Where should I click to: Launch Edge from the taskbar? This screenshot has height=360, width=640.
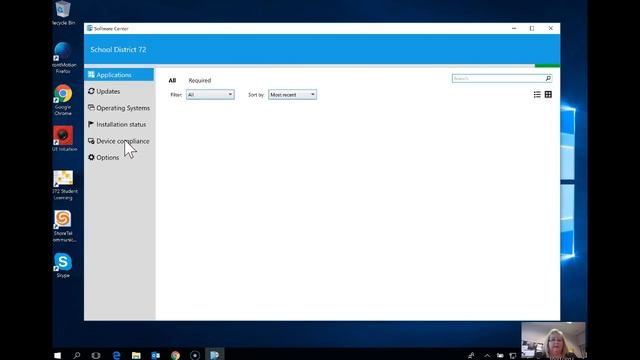(116, 355)
